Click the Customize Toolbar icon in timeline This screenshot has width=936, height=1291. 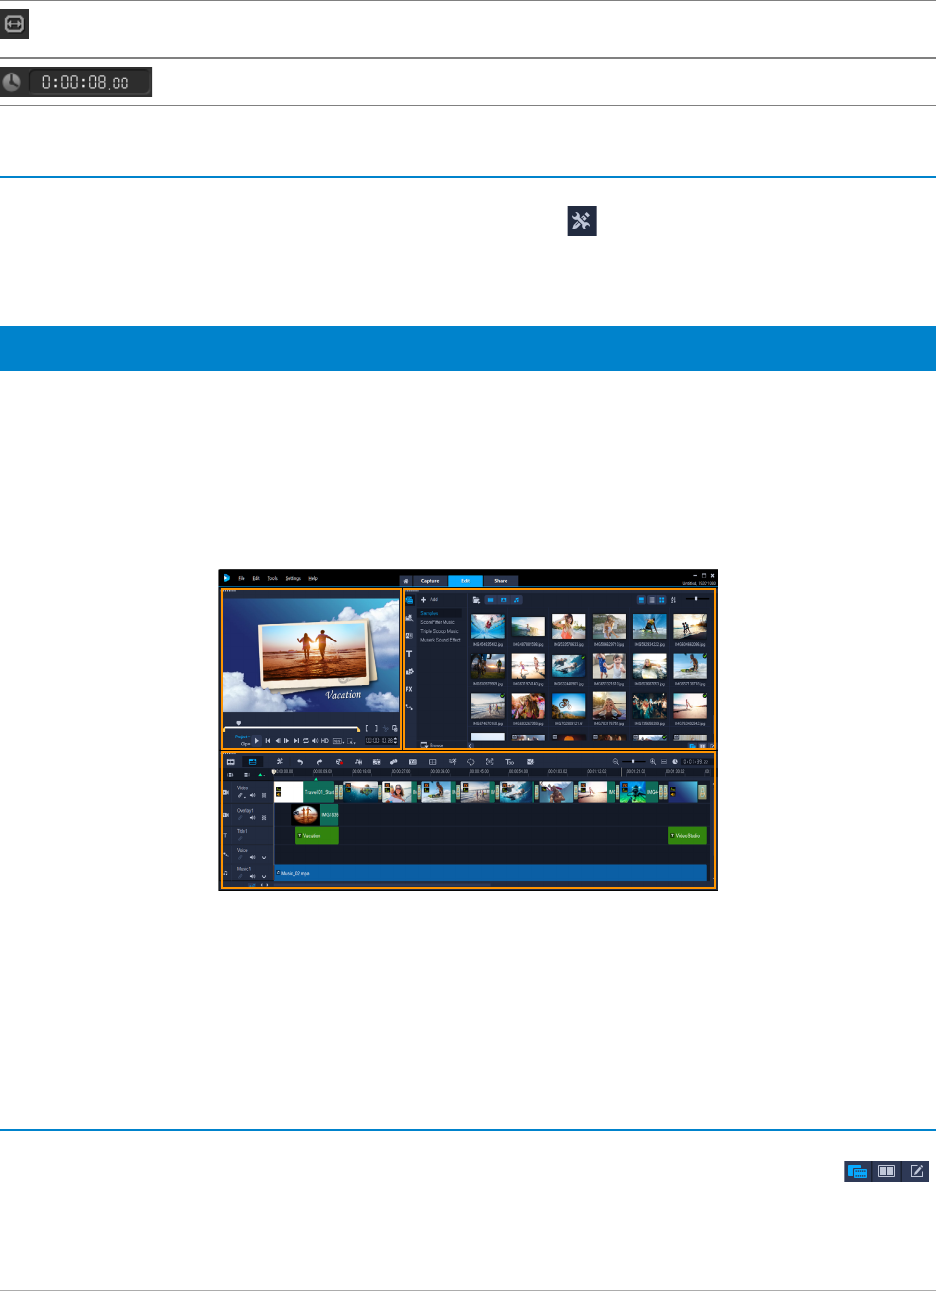[280, 761]
